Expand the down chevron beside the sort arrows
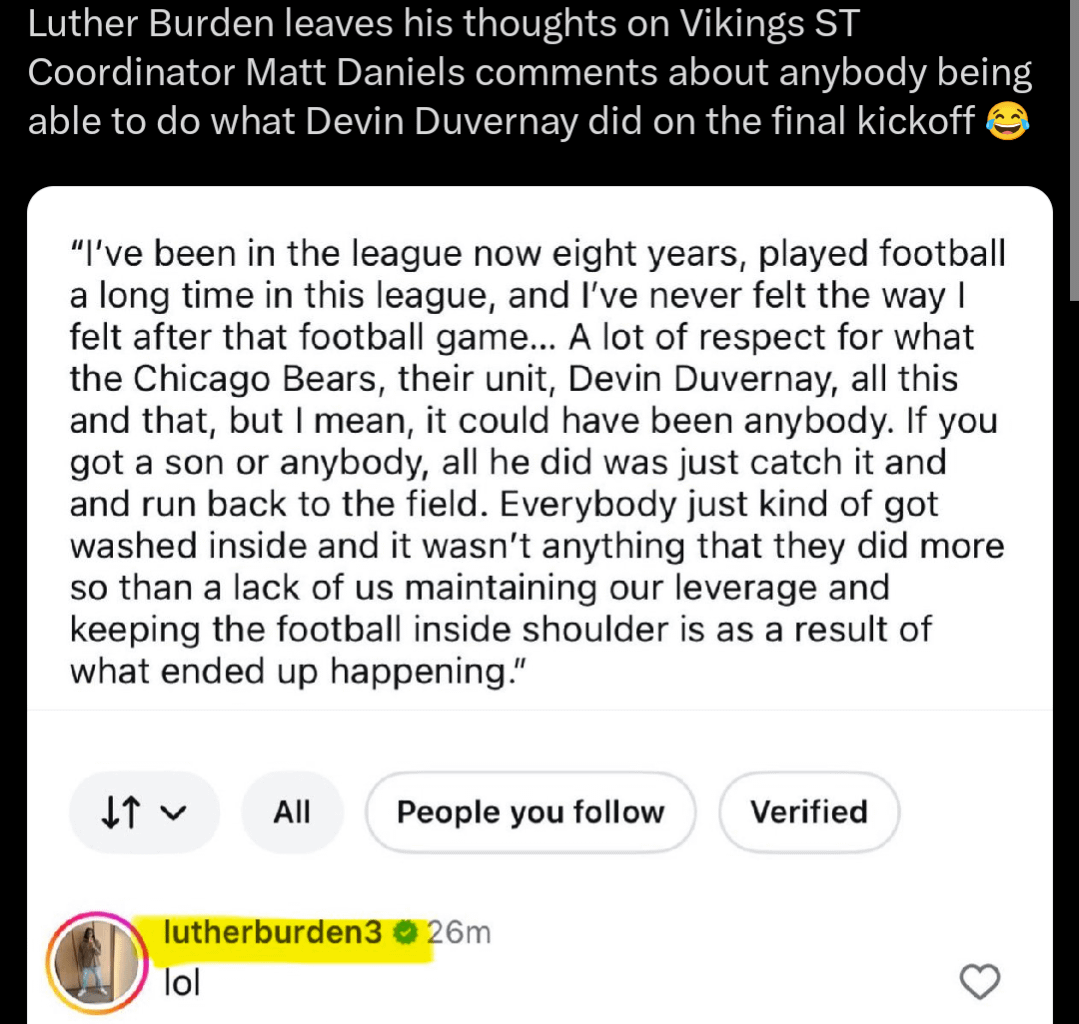The width and height of the screenshot is (1079, 1024). [x=172, y=812]
